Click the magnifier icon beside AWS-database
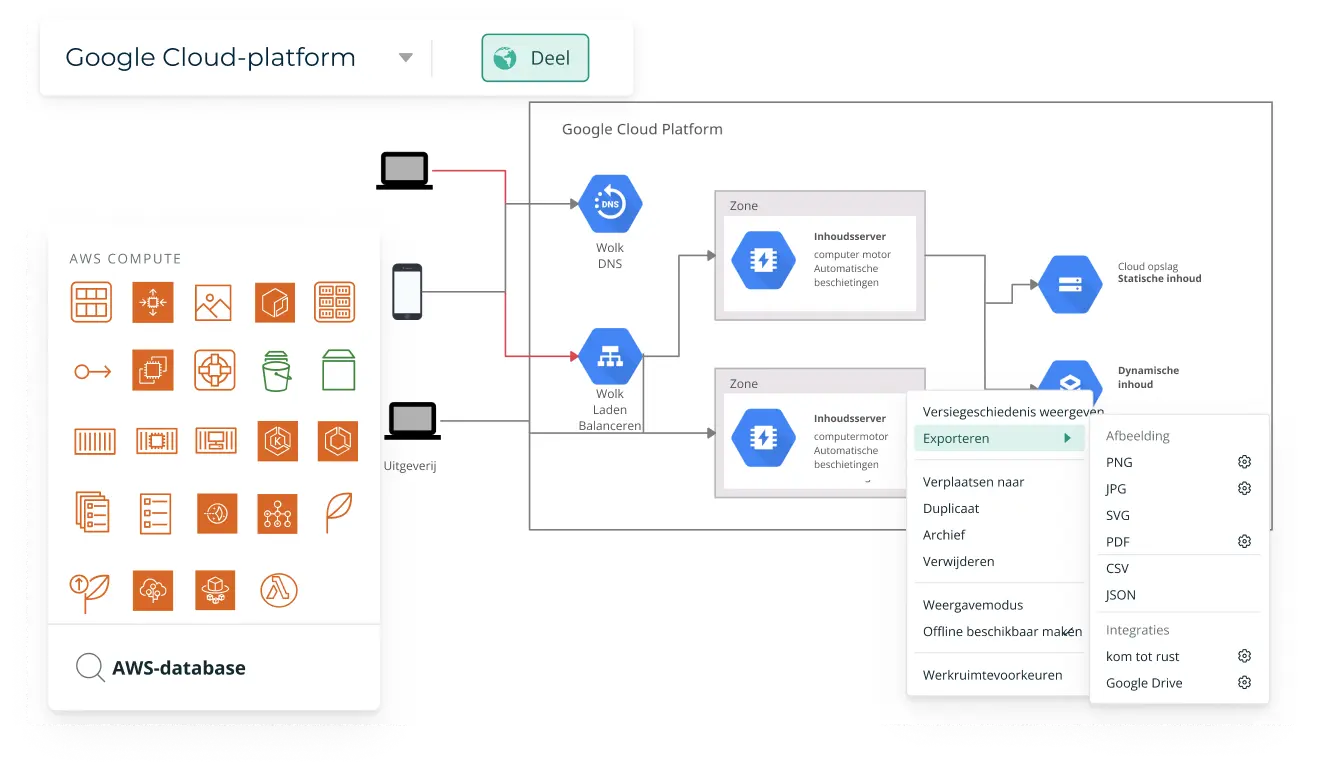 (x=90, y=667)
